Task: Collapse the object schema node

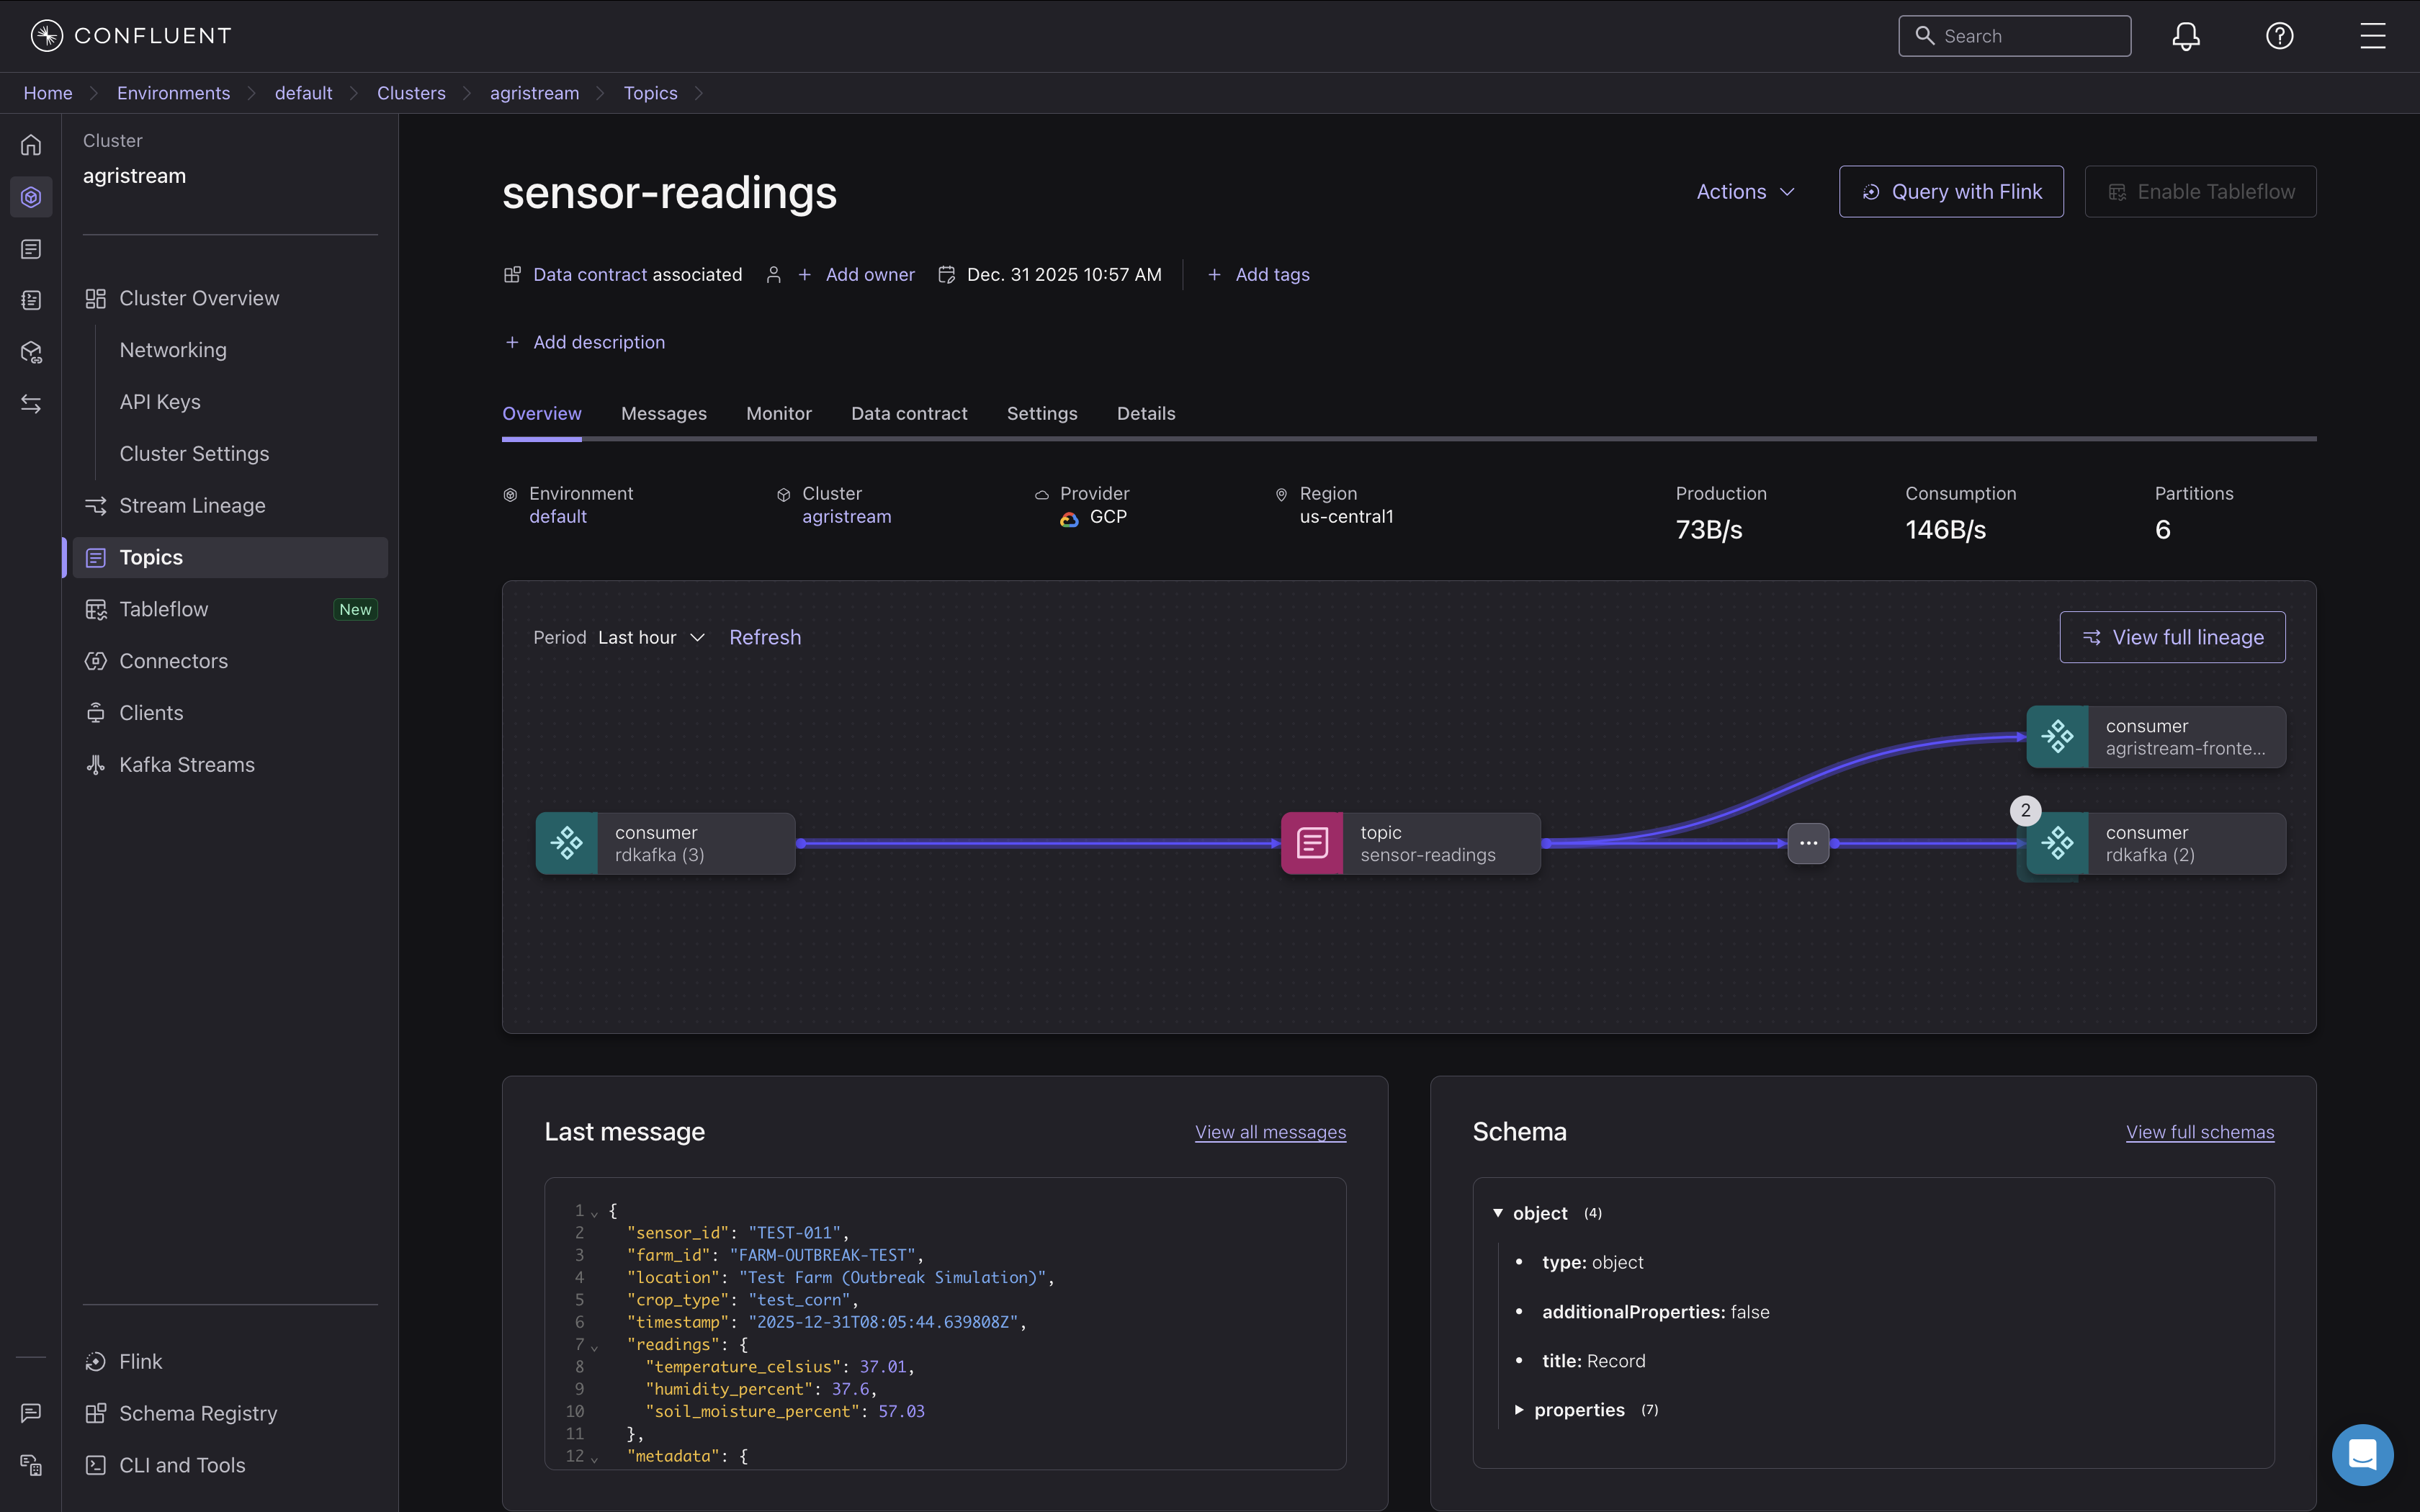Action: [x=1498, y=1213]
